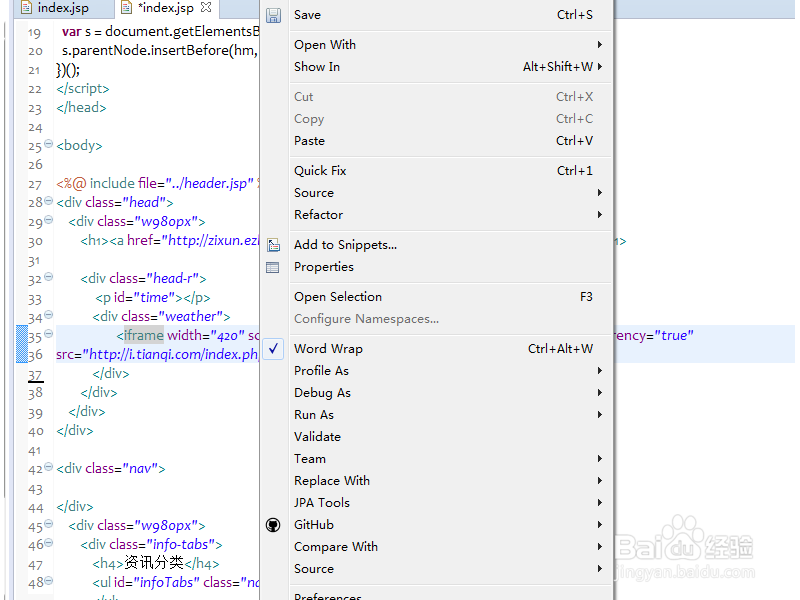This screenshot has width=800, height=600.
Task: Click the Chinese h4 heading text on line 47
Action: 154,562
